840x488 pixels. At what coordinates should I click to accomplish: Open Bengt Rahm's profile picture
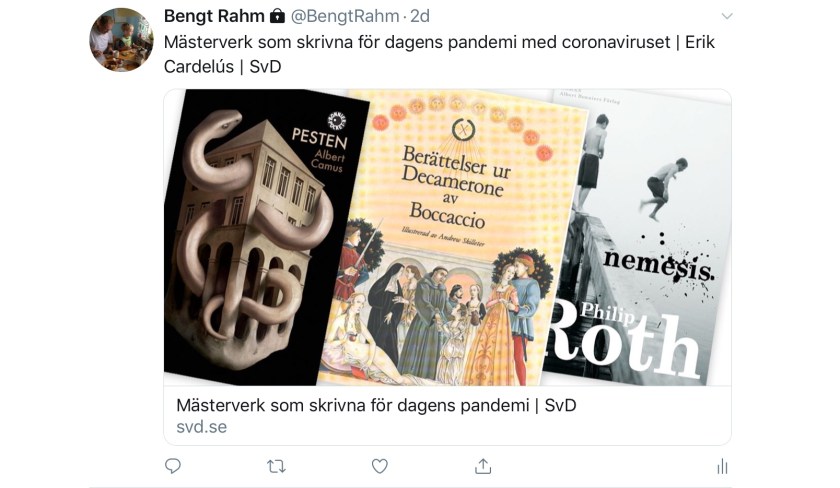121,40
